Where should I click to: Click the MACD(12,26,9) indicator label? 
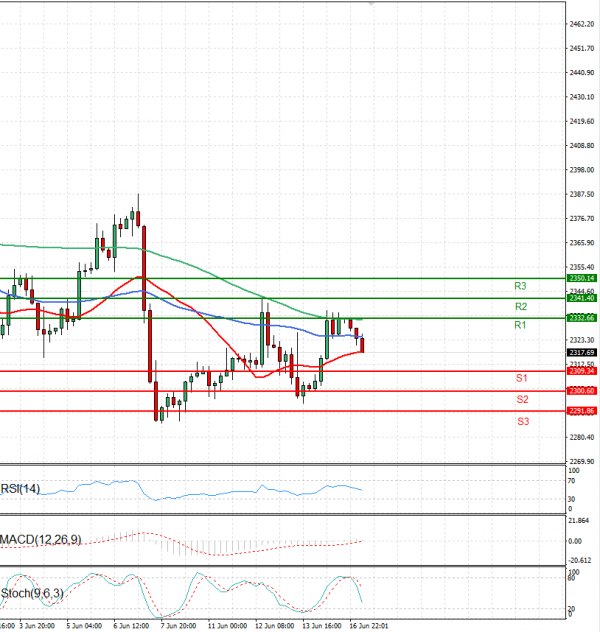41,539
